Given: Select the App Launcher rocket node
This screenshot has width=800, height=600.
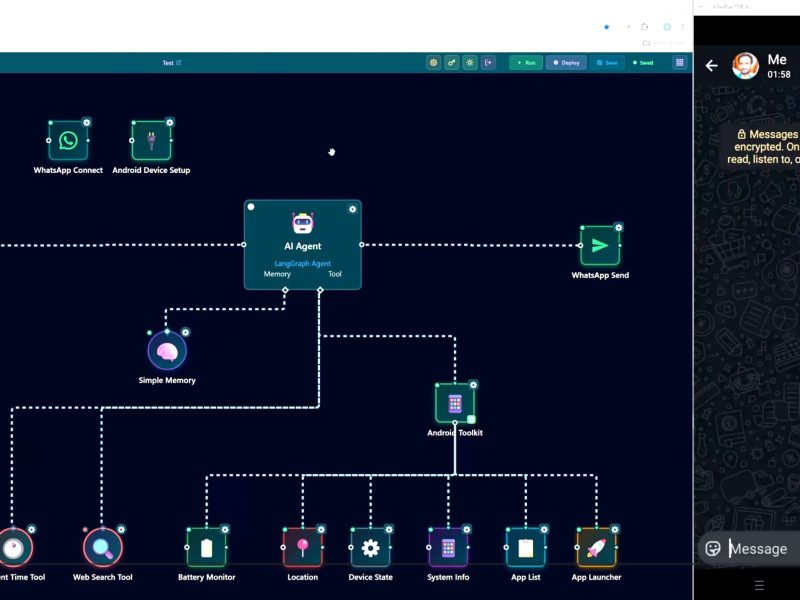Looking at the screenshot, I should [x=596, y=548].
